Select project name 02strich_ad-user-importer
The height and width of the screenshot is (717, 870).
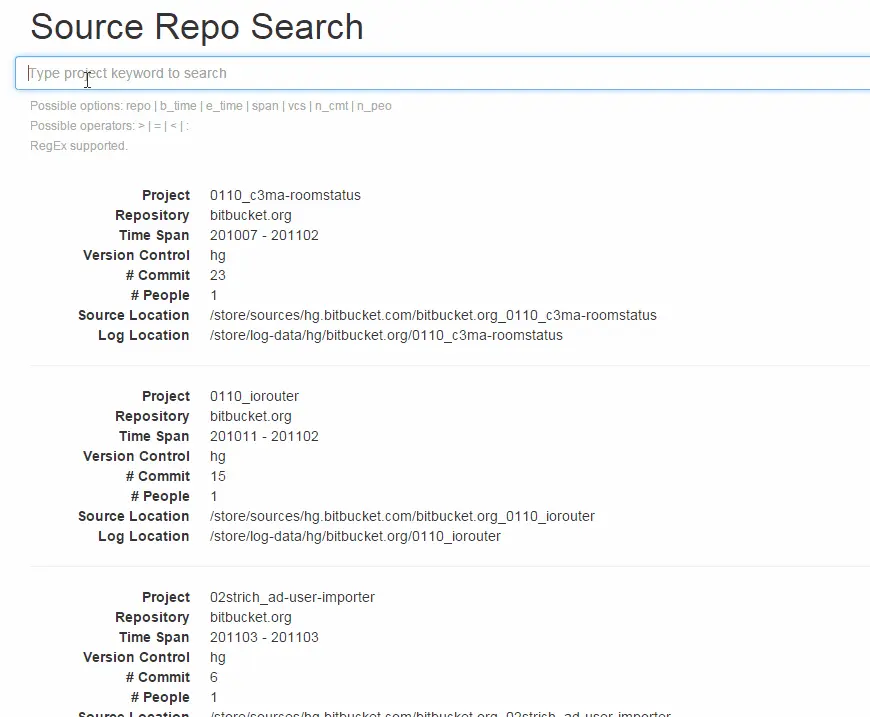pyautogui.click(x=292, y=597)
